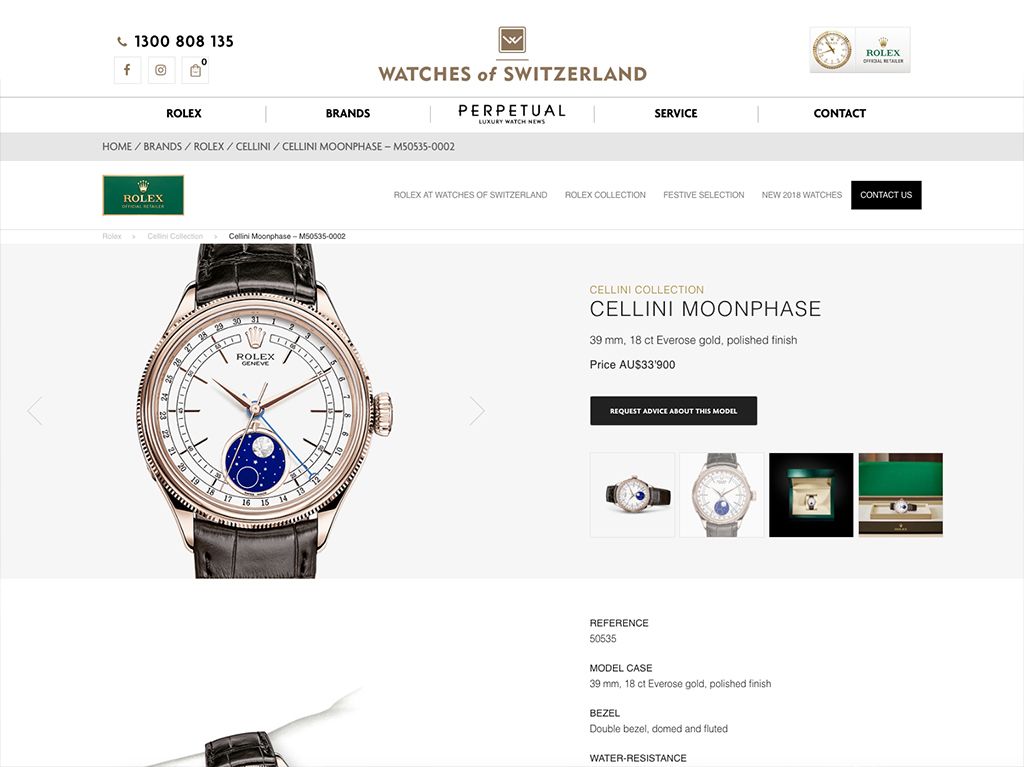Open the BRANDS main menu item

point(347,113)
